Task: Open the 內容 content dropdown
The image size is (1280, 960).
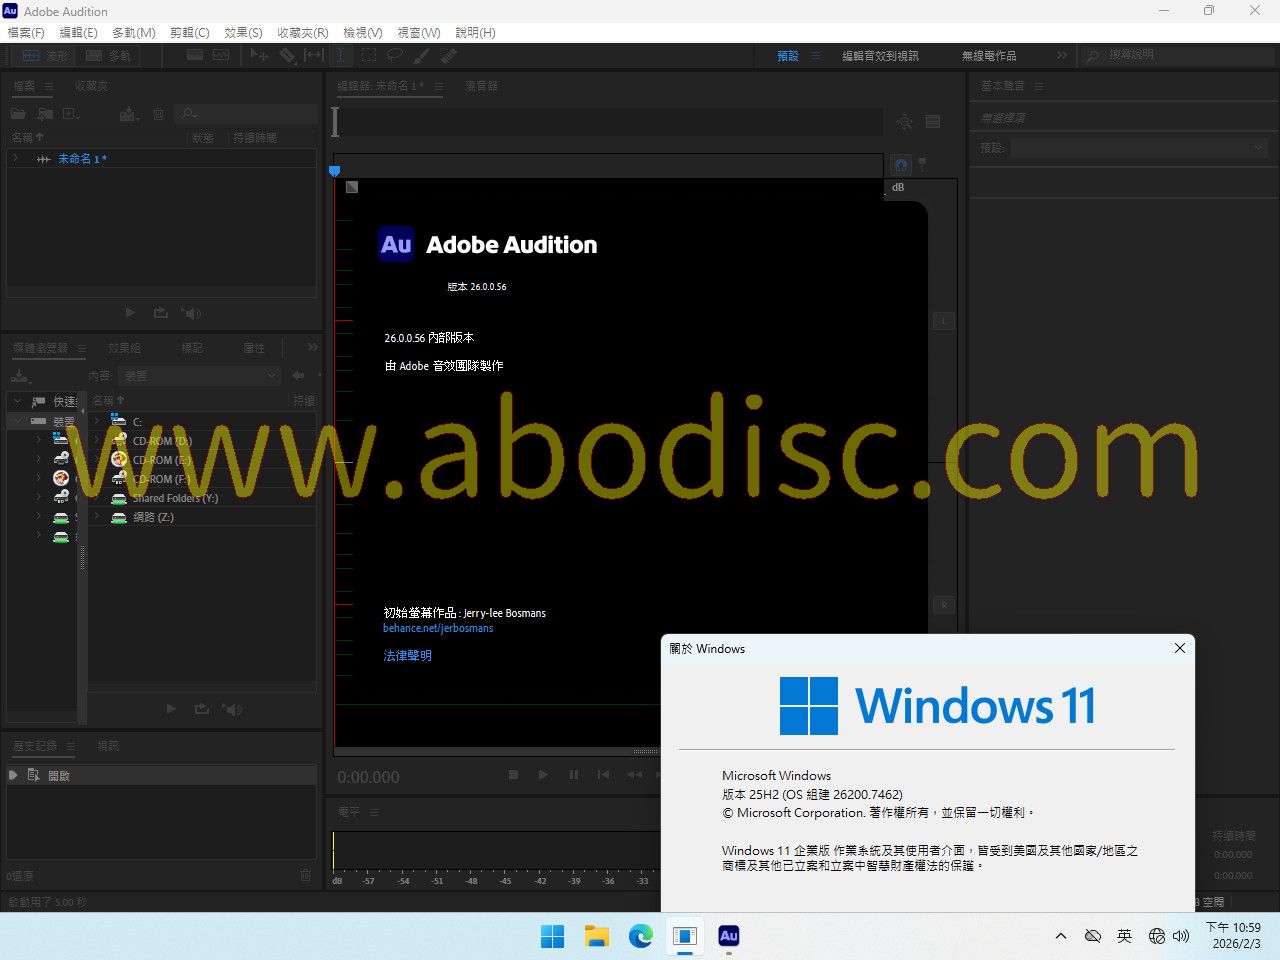Action: click(x=200, y=376)
